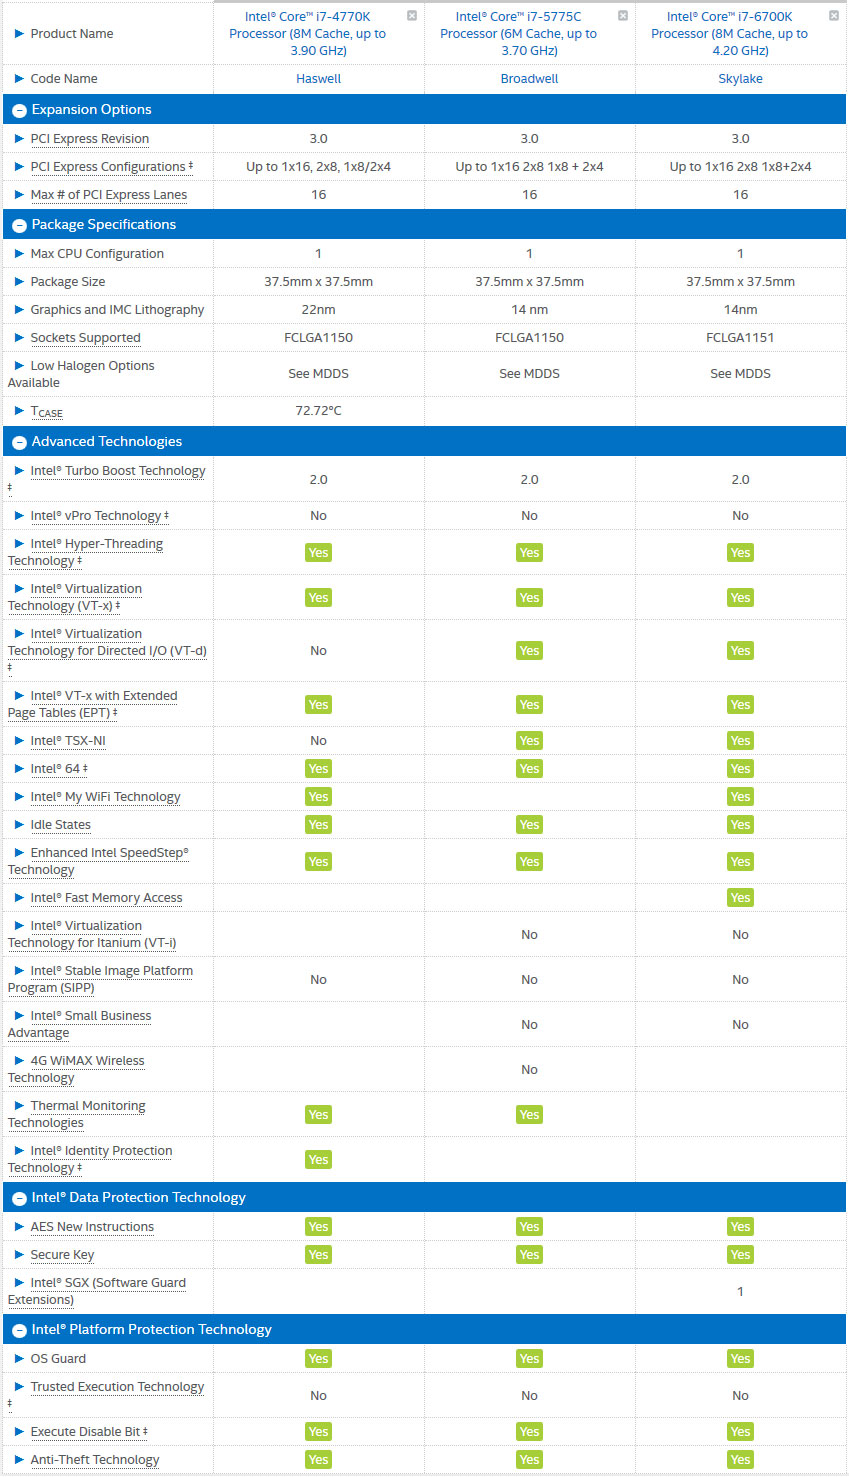849x1477 pixels.
Task: Show the Stable Image Platform Program definition
Action: 100,979
